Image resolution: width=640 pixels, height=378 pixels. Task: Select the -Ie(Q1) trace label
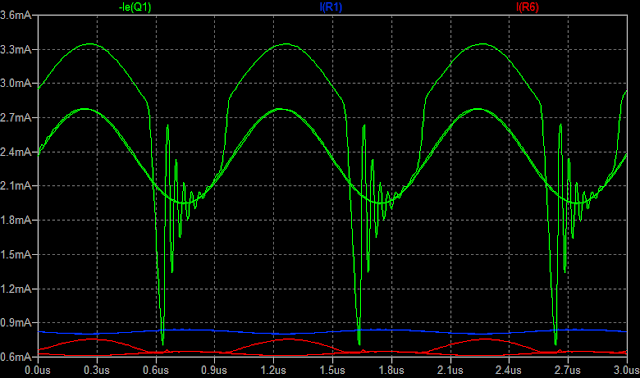point(135,7)
